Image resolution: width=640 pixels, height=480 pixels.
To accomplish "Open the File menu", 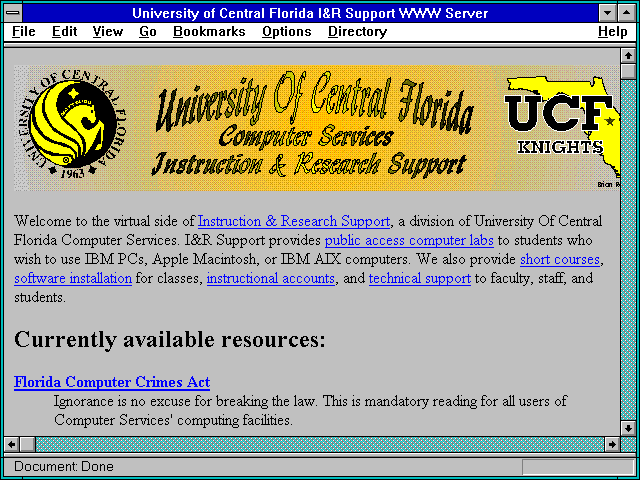I will point(24,32).
